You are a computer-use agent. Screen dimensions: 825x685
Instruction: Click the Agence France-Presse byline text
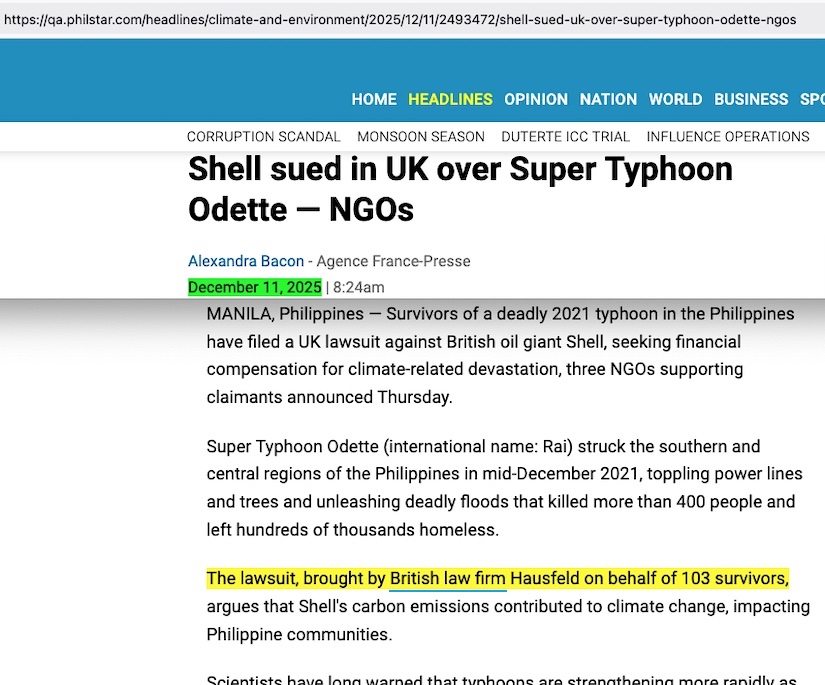pyautogui.click(x=393, y=261)
